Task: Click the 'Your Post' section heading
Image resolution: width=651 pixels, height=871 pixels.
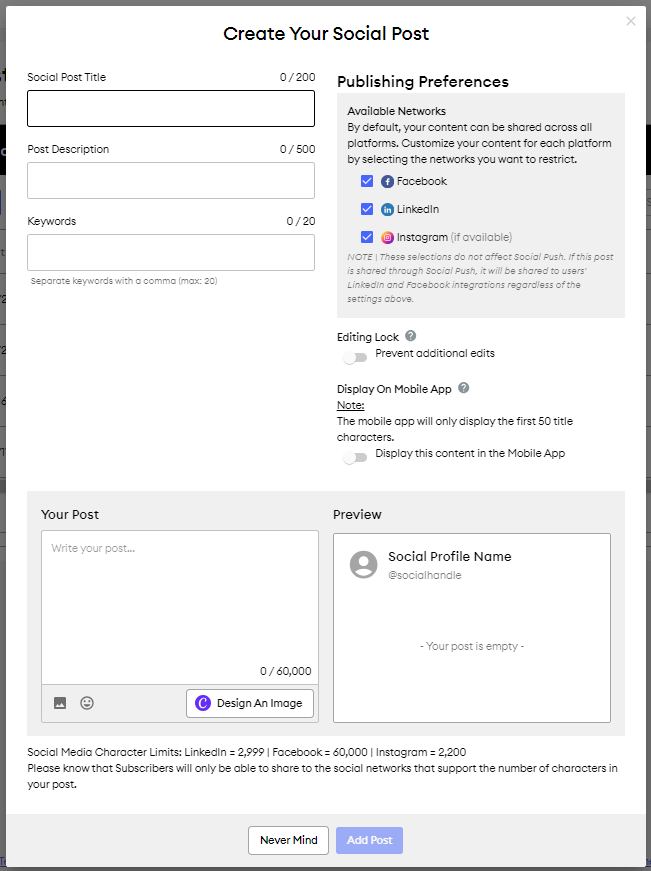Action: click(70, 514)
